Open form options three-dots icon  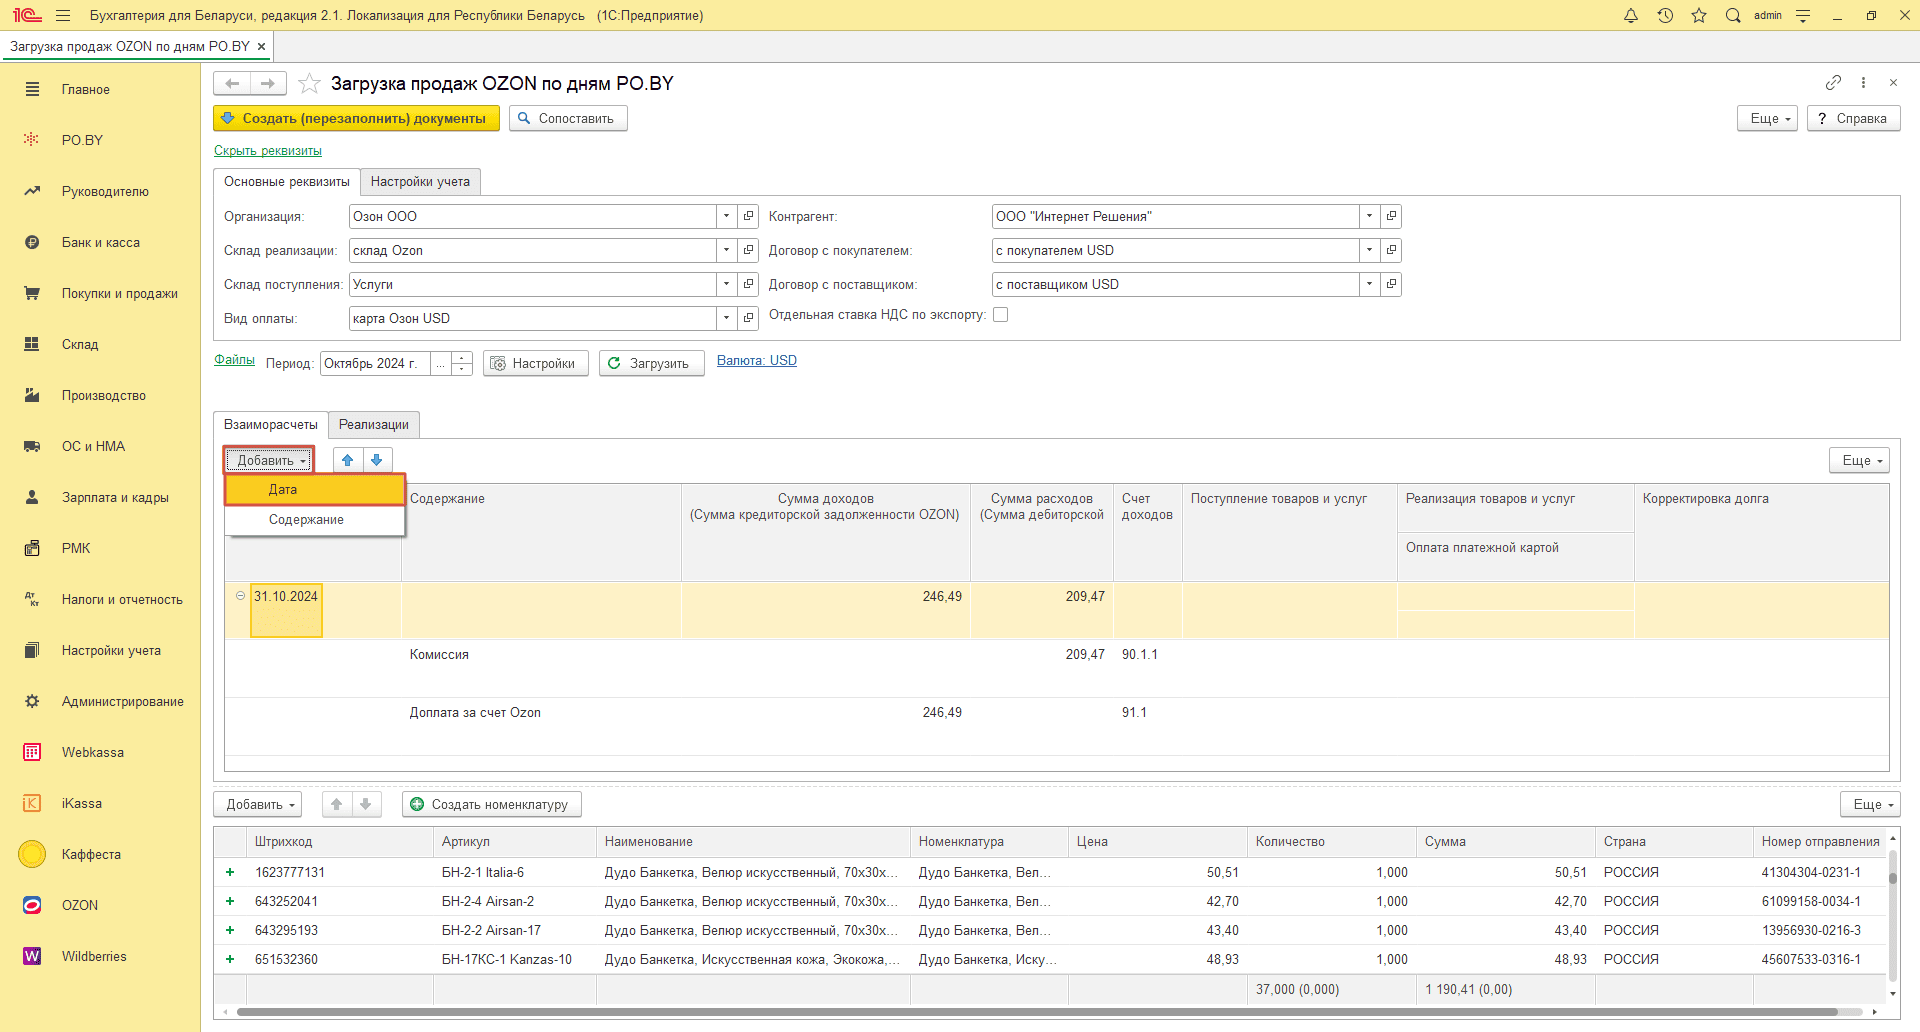[x=1863, y=82]
